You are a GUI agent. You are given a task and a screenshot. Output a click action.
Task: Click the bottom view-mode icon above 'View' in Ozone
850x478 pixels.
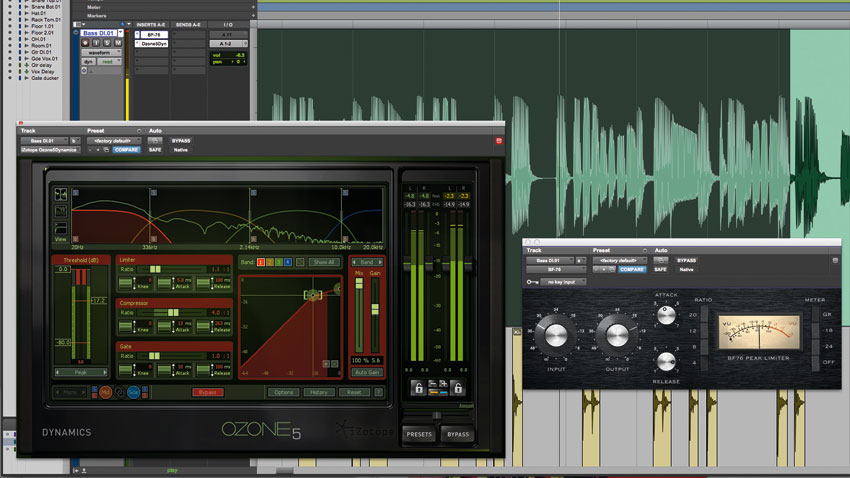click(x=61, y=228)
